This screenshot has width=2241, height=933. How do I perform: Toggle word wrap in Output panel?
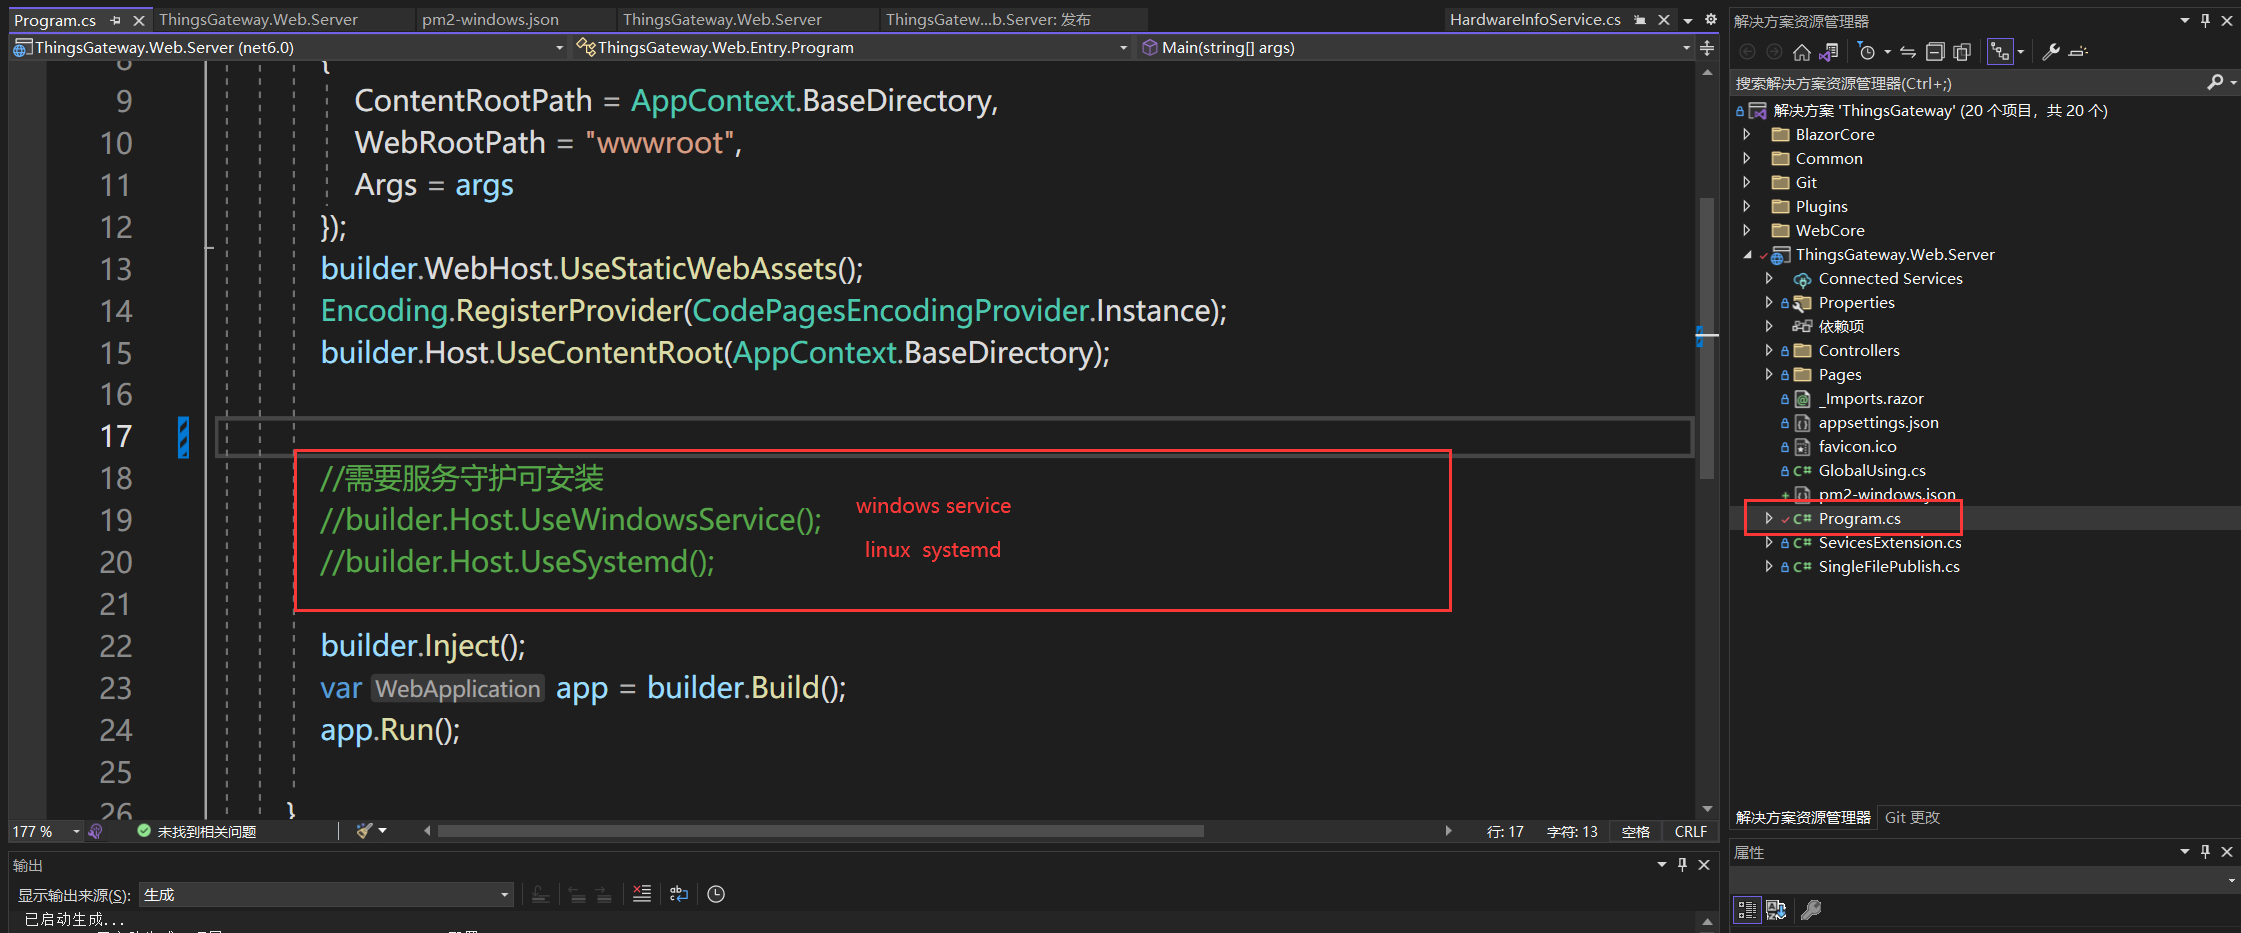point(679,894)
